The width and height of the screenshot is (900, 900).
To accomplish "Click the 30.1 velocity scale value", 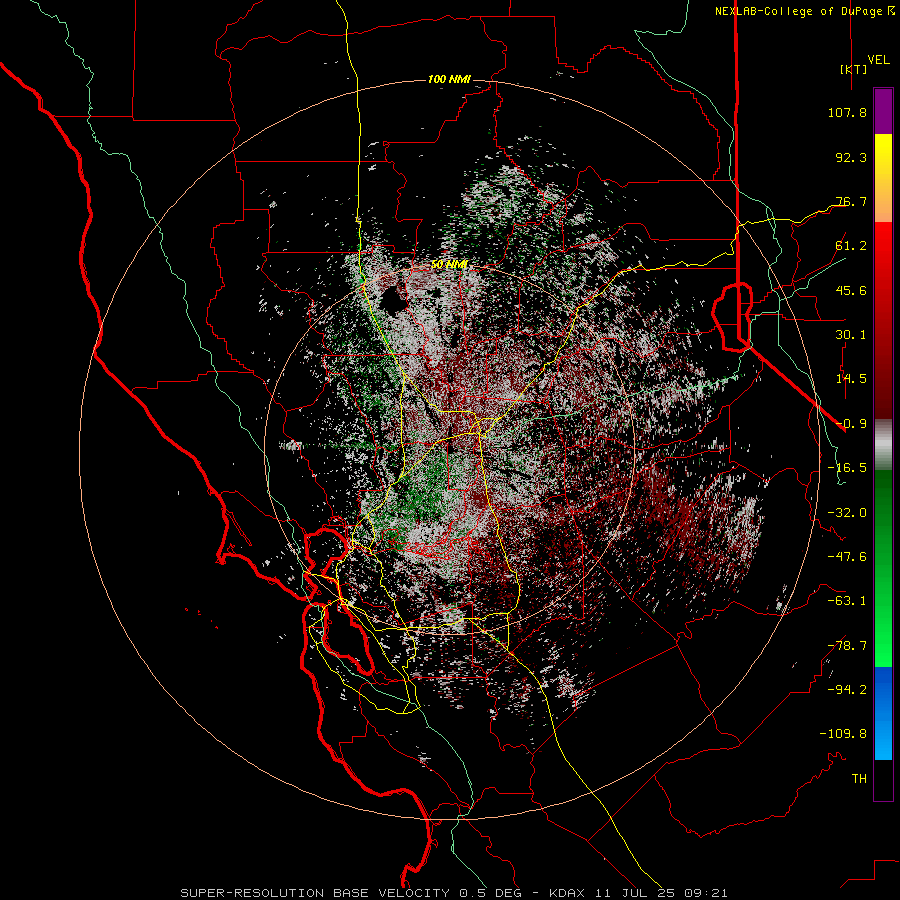I will (851, 335).
